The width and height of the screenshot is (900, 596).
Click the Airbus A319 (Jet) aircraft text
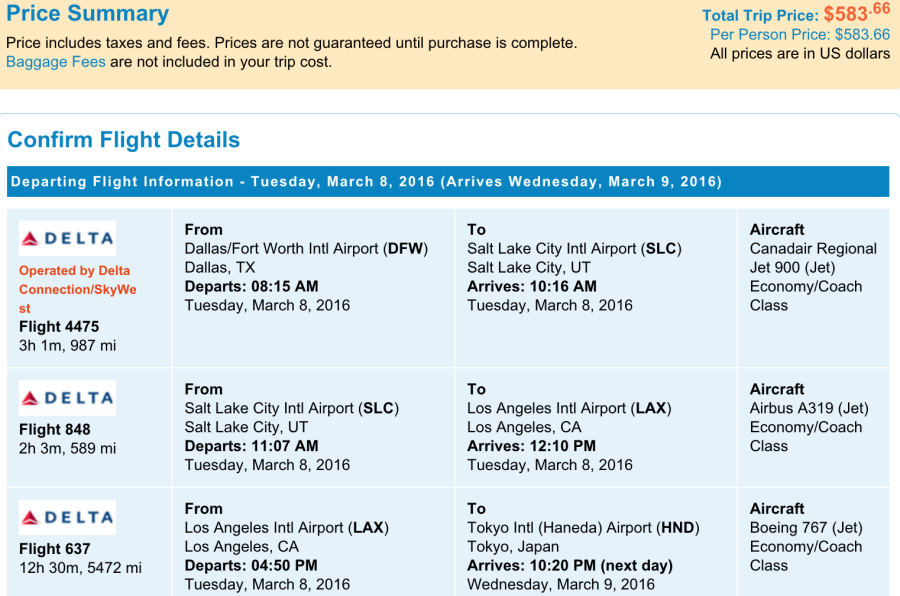[x=809, y=408]
